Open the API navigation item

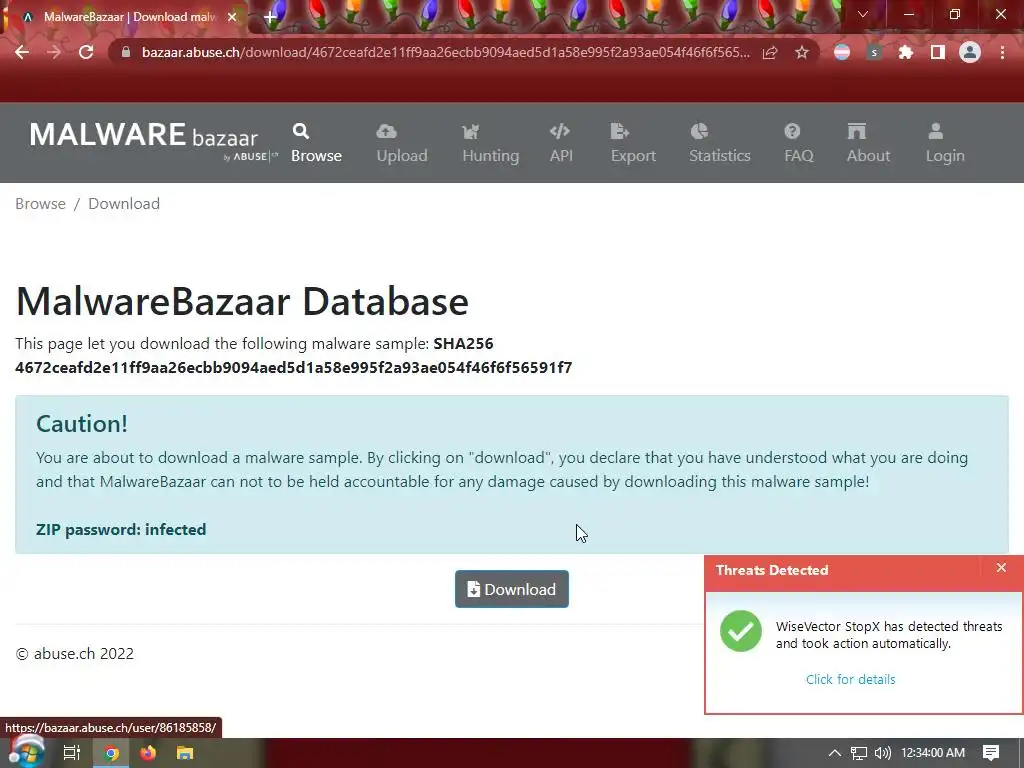tap(561, 143)
